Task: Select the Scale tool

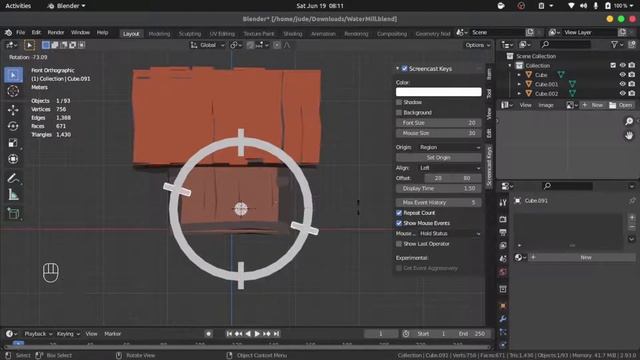Action: tap(13, 142)
